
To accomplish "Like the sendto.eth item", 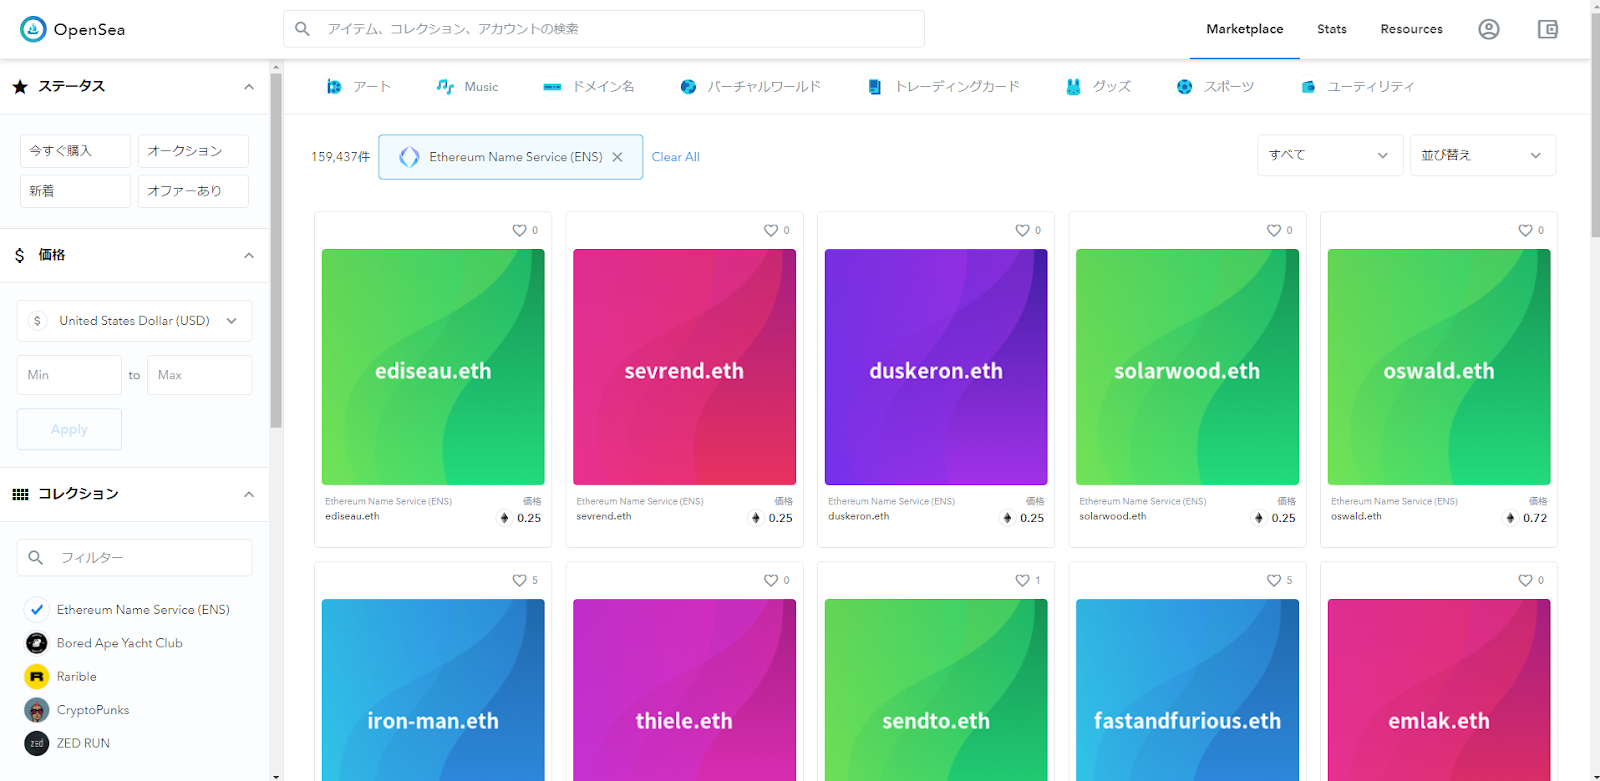I will pyautogui.click(x=1022, y=580).
